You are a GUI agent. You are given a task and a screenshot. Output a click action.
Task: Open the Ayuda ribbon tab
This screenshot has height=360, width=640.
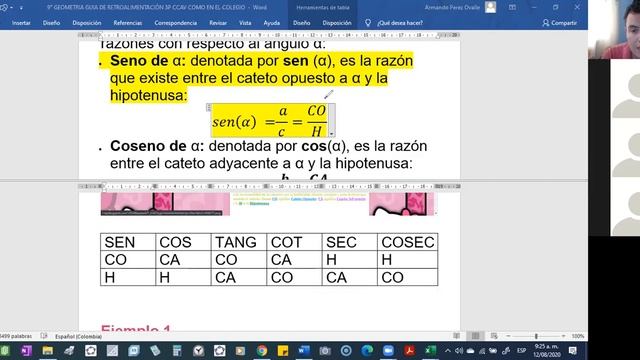(271, 23)
